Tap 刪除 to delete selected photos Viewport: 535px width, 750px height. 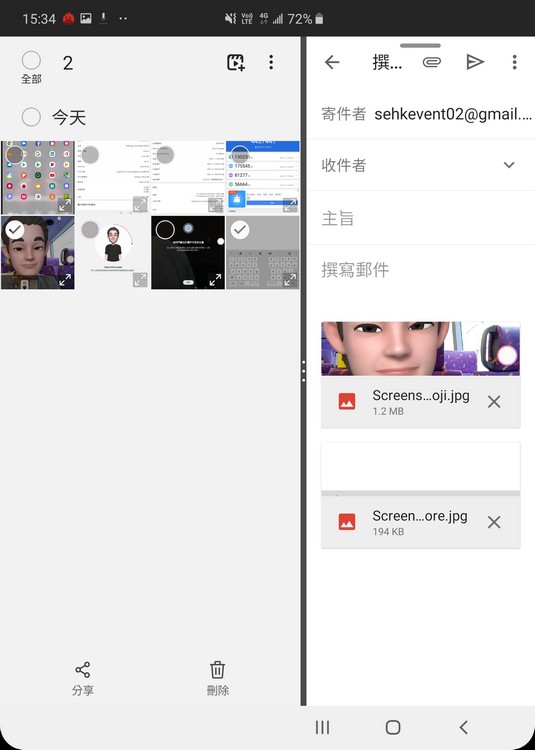pyautogui.click(x=218, y=678)
